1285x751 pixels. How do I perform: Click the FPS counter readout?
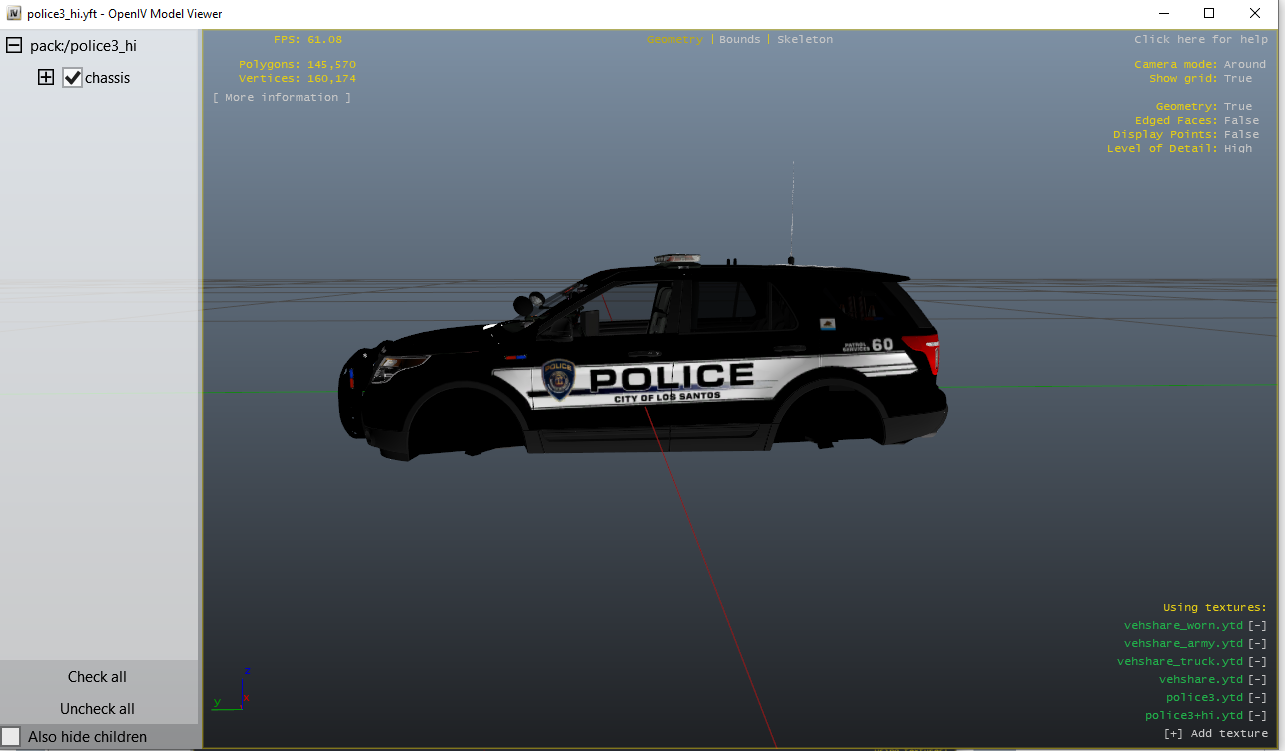pyautogui.click(x=308, y=39)
